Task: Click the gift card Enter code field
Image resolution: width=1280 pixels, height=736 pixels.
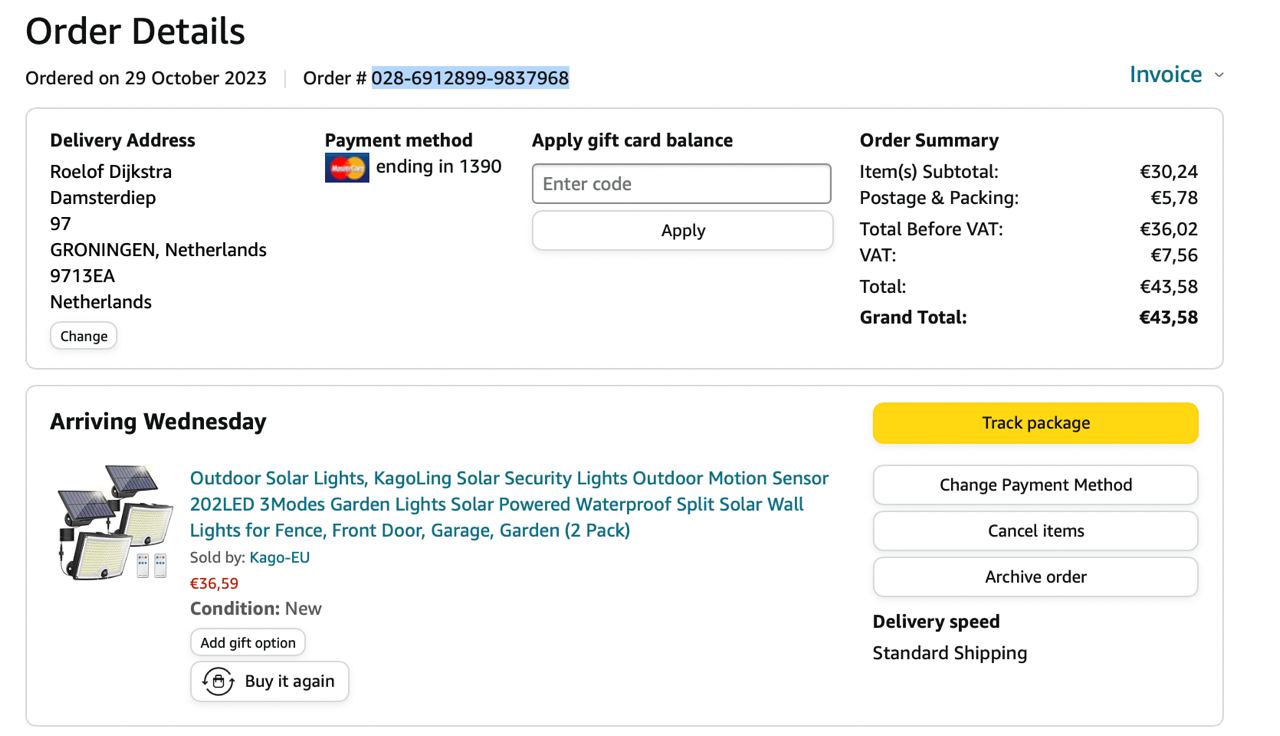Action: click(681, 184)
